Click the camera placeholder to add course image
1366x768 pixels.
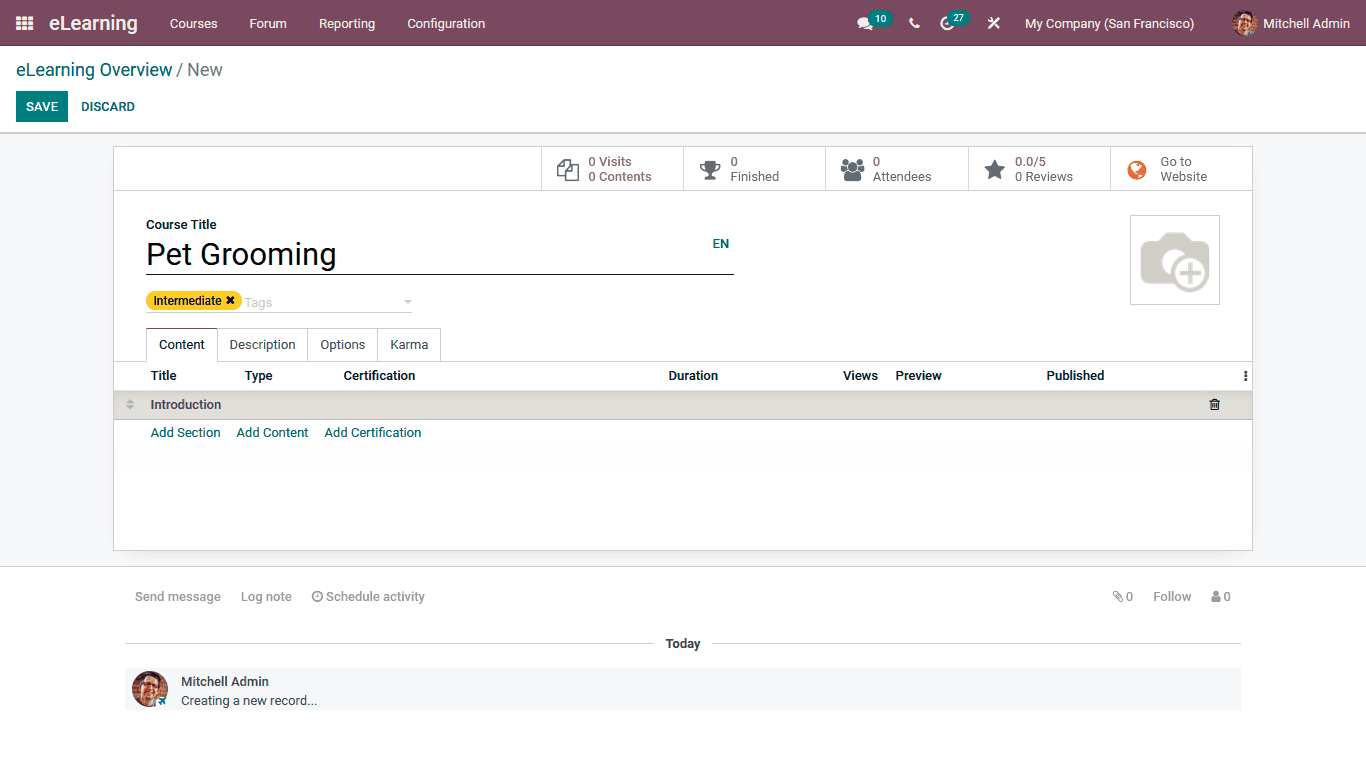click(1174, 259)
